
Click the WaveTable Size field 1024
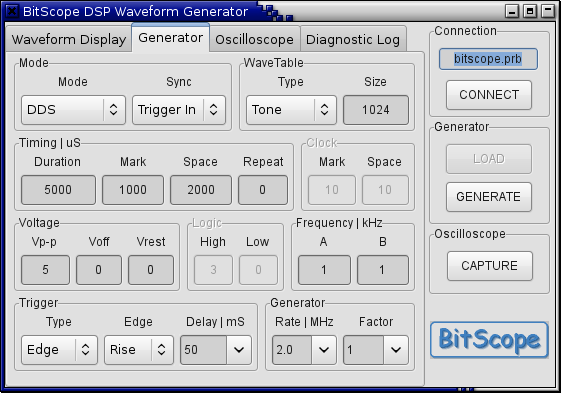376,110
